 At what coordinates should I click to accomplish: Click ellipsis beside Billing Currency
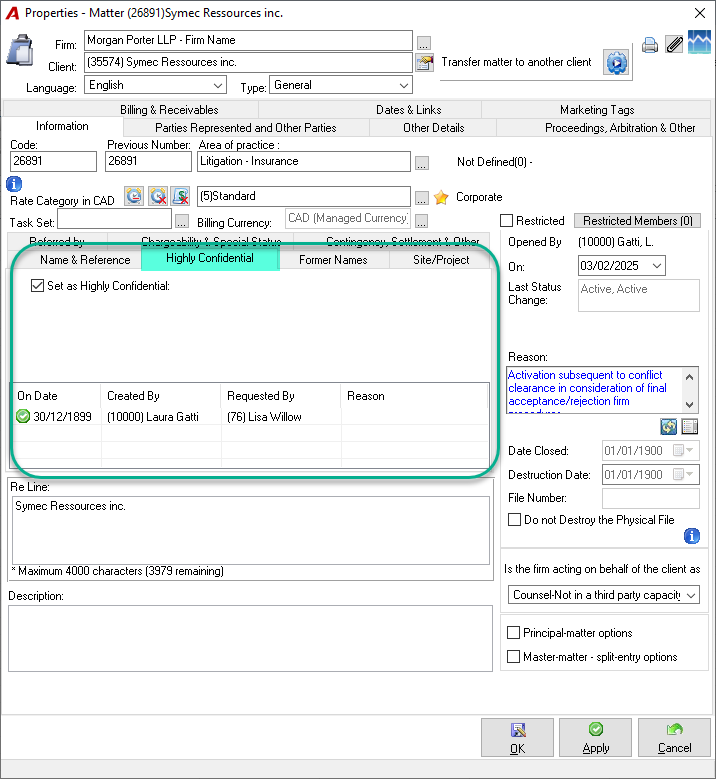click(422, 221)
